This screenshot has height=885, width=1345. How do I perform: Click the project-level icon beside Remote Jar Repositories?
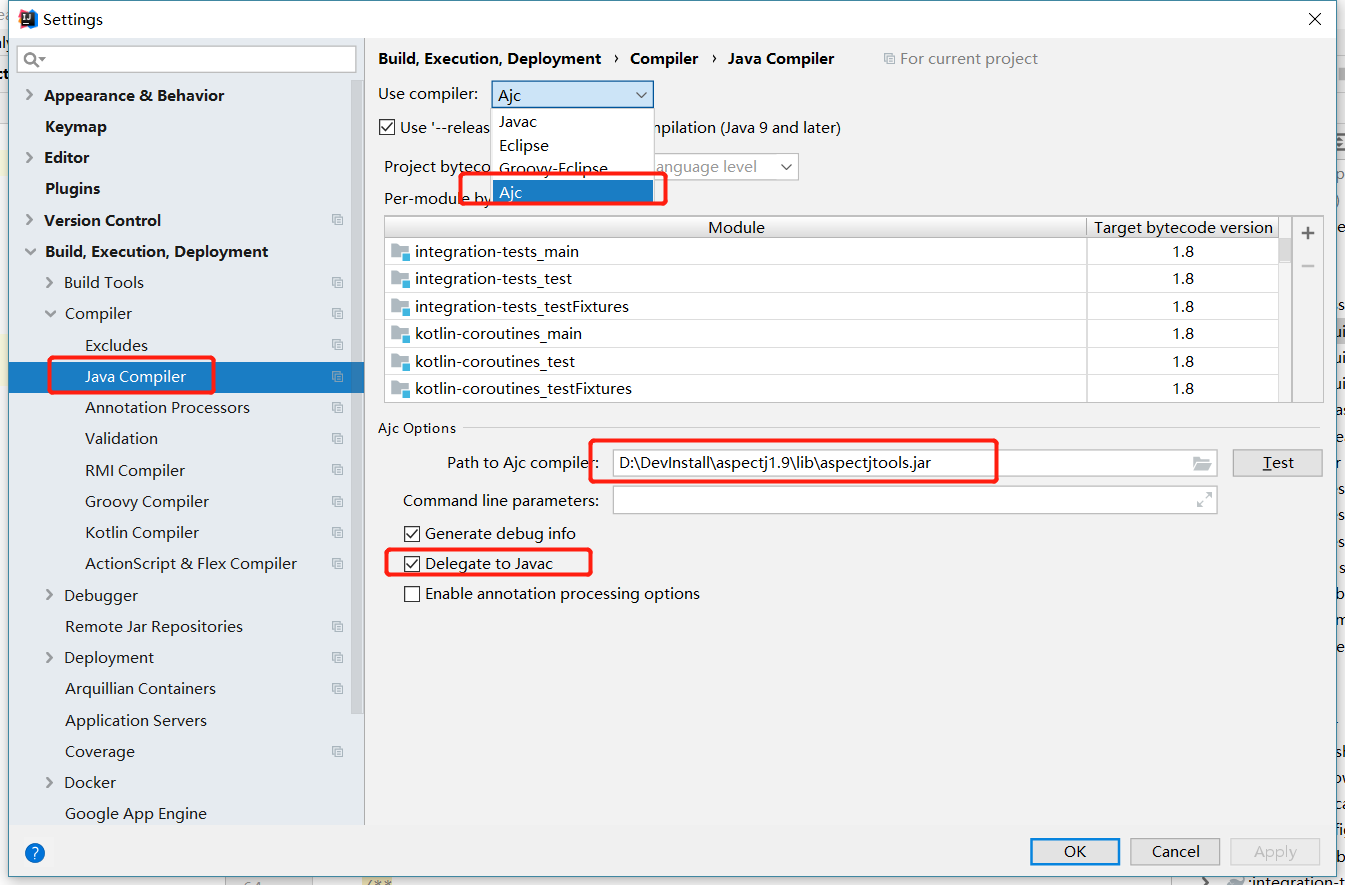coord(337,627)
